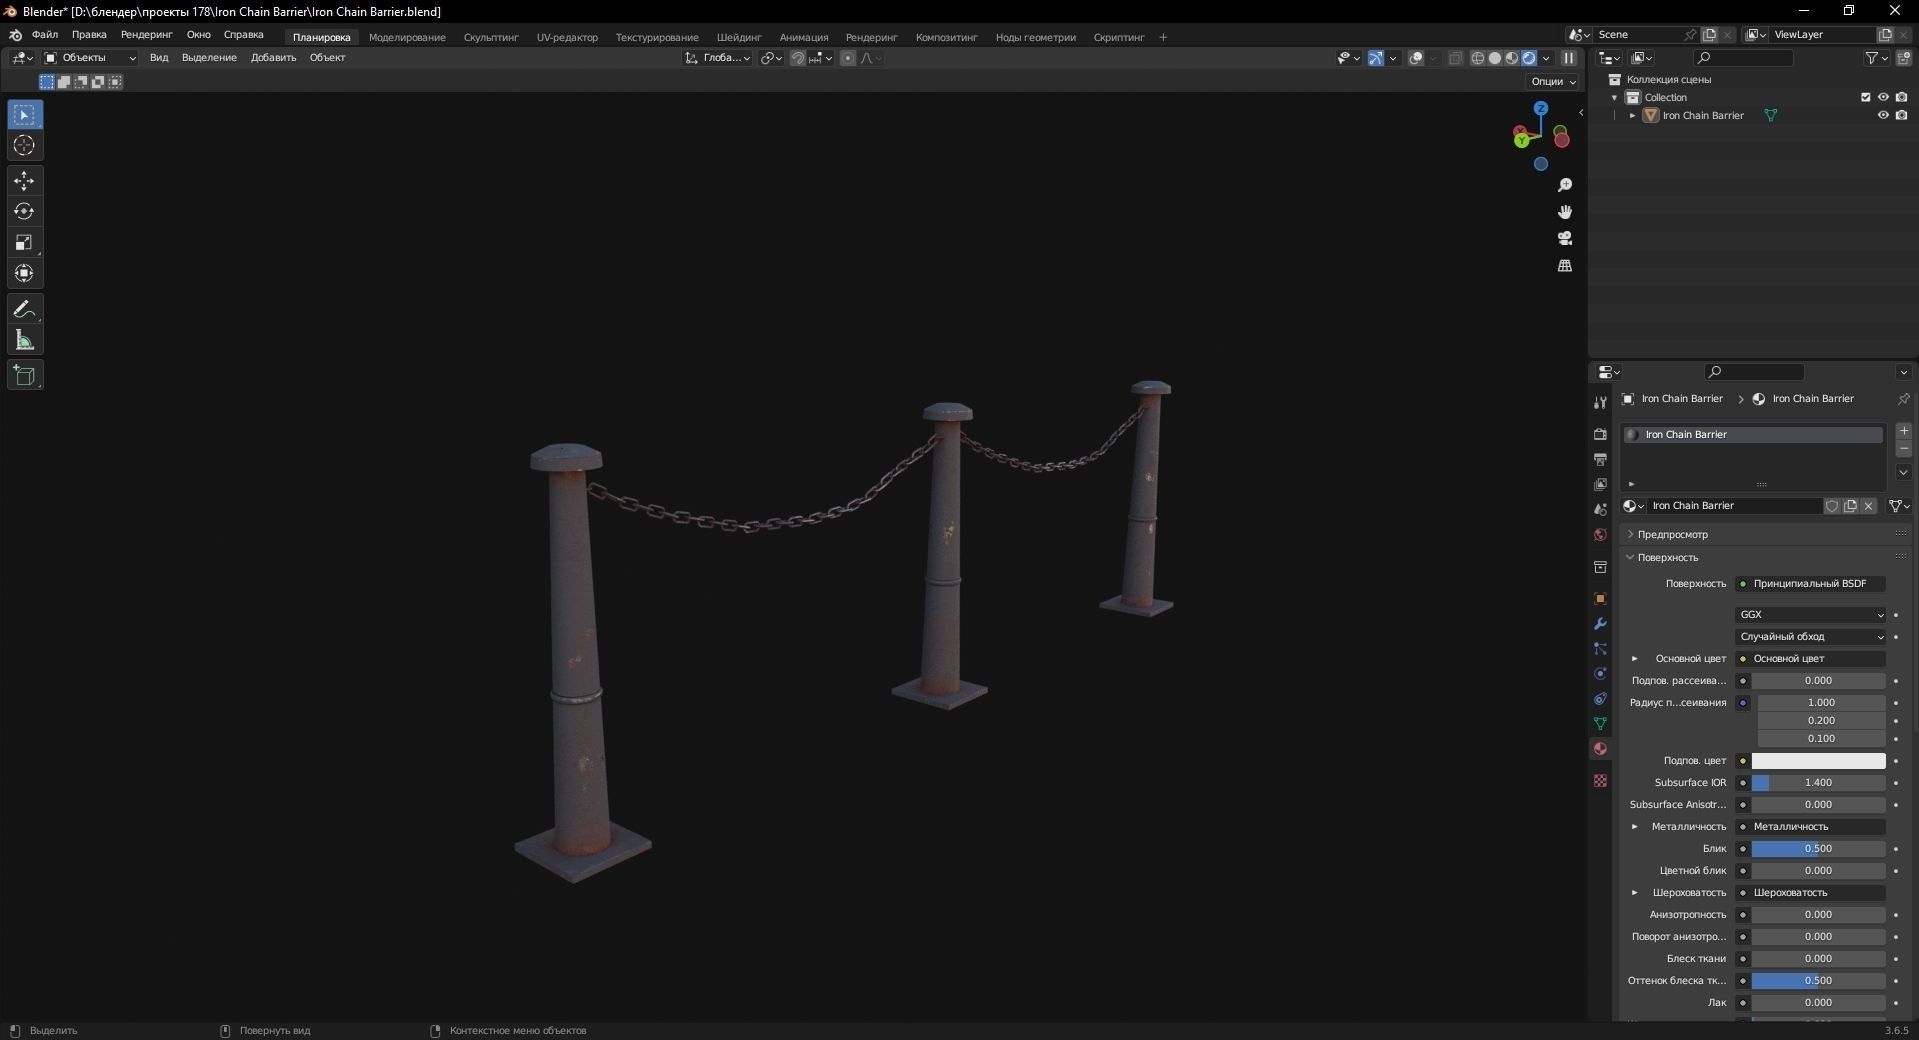Open the Добавить menu in viewport header
Screen dimensions: 1919x1040
click(x=273, y=58)
